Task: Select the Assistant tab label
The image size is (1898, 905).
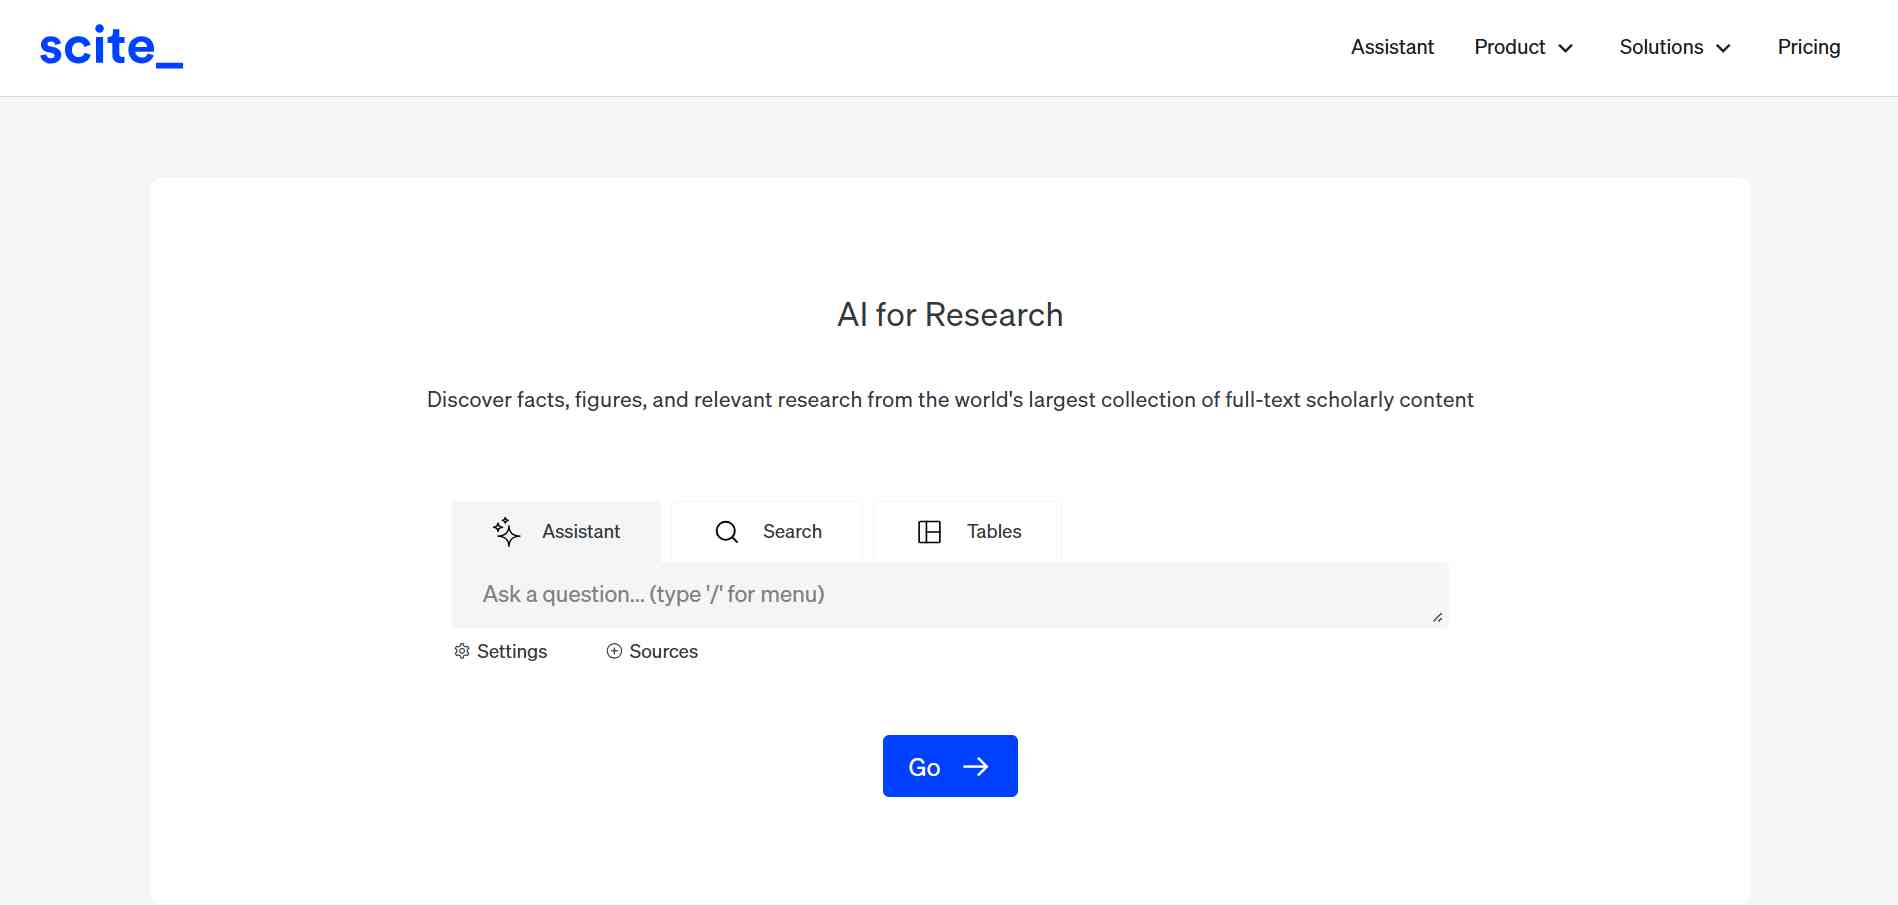Action: point(581,532)
